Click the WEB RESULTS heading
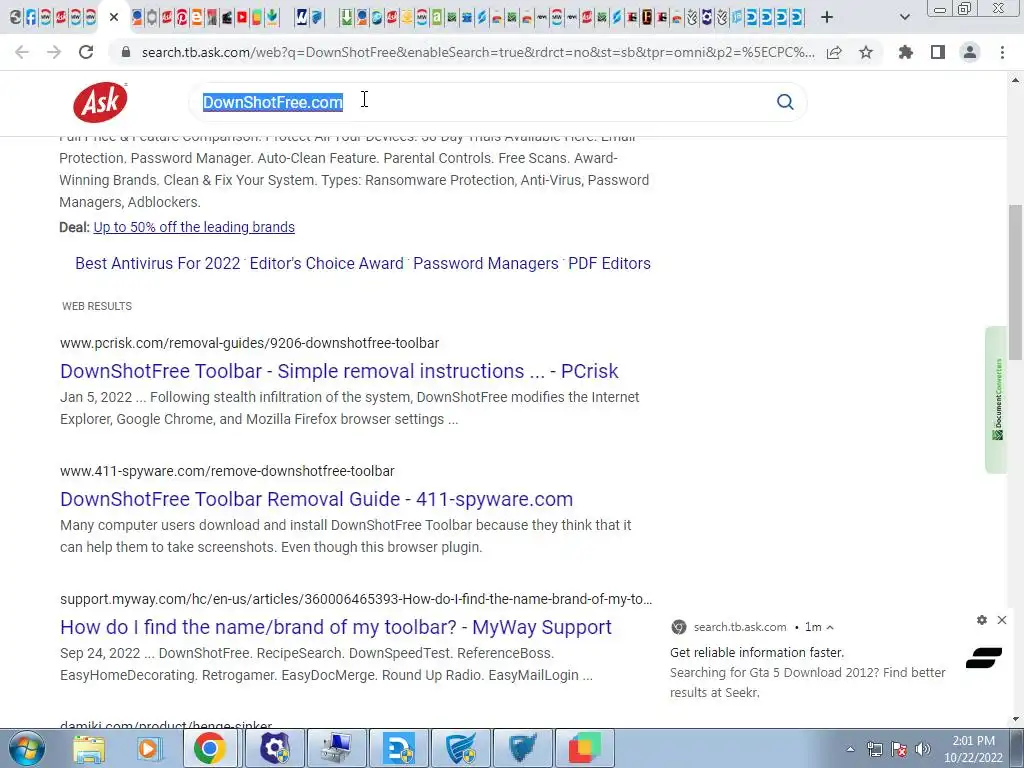 [97, 306]
